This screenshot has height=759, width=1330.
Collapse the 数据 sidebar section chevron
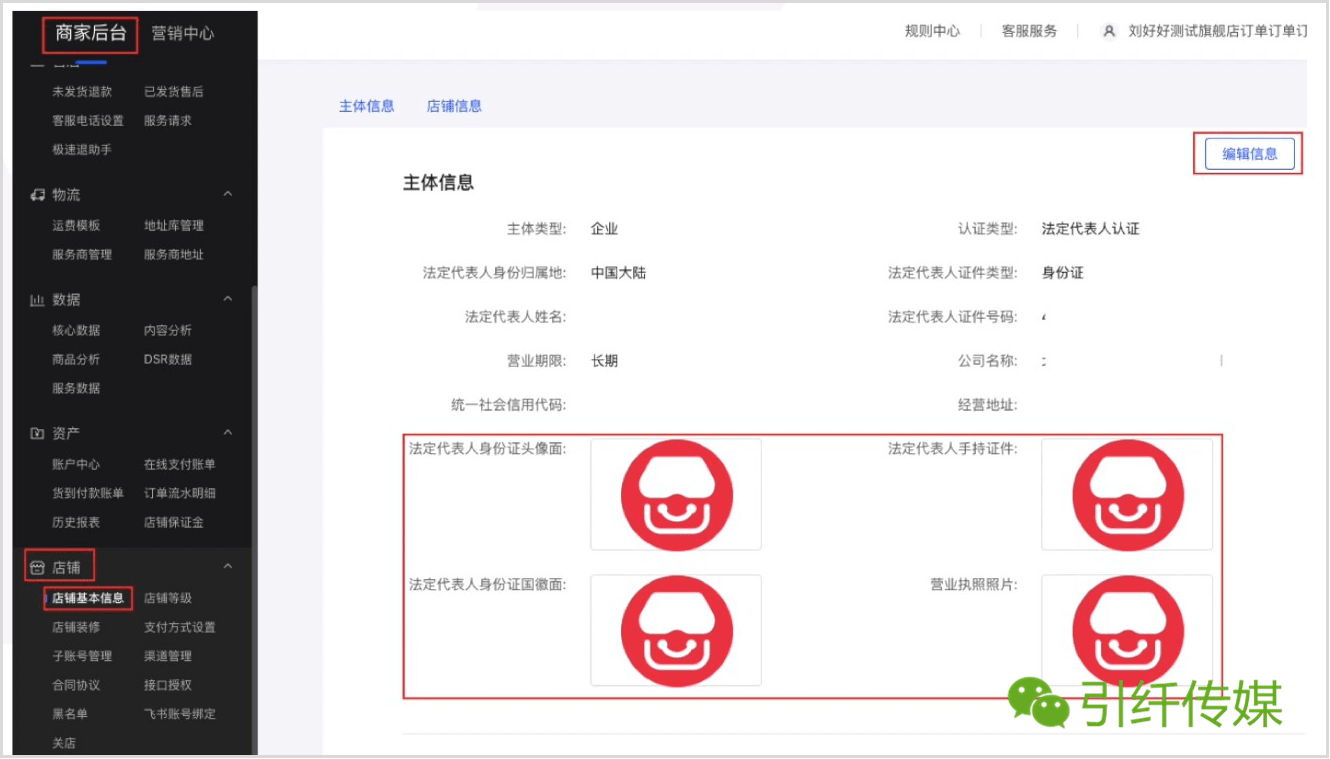pyautogui.click(x=227, y=299)
